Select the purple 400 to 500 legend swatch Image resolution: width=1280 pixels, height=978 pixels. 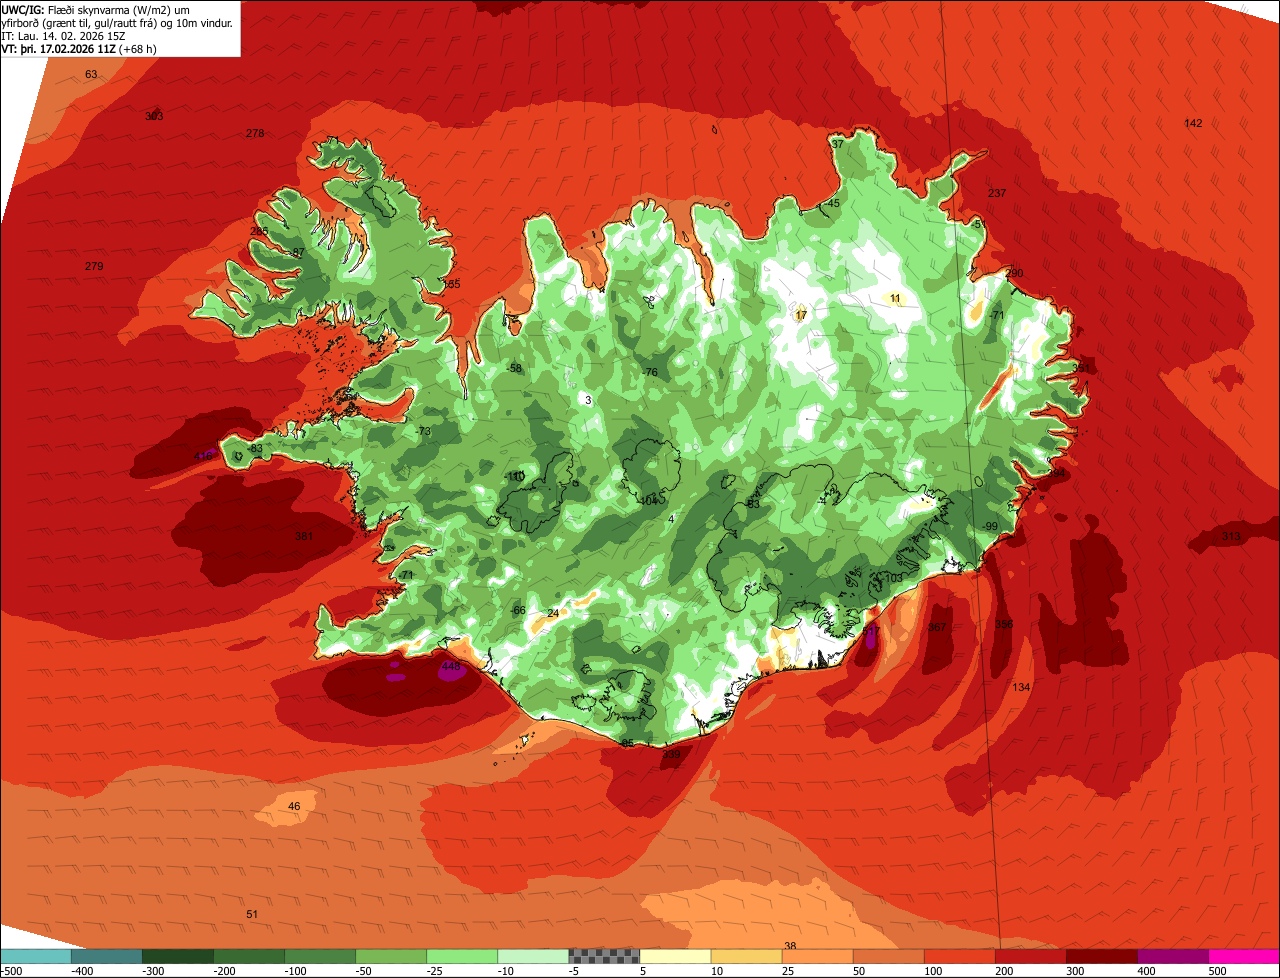coord(1172,956)
